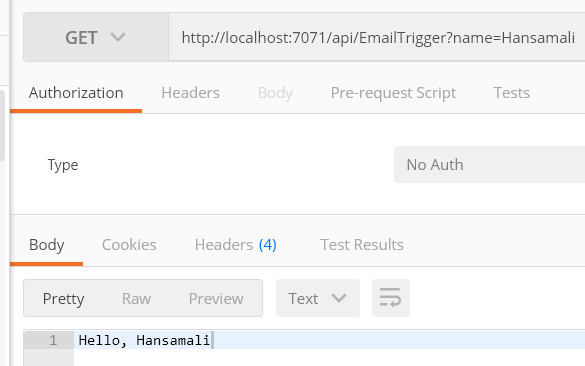The image size is (585, 366).
Task: Open the GET method dropdown
Action: coord(96,37)
